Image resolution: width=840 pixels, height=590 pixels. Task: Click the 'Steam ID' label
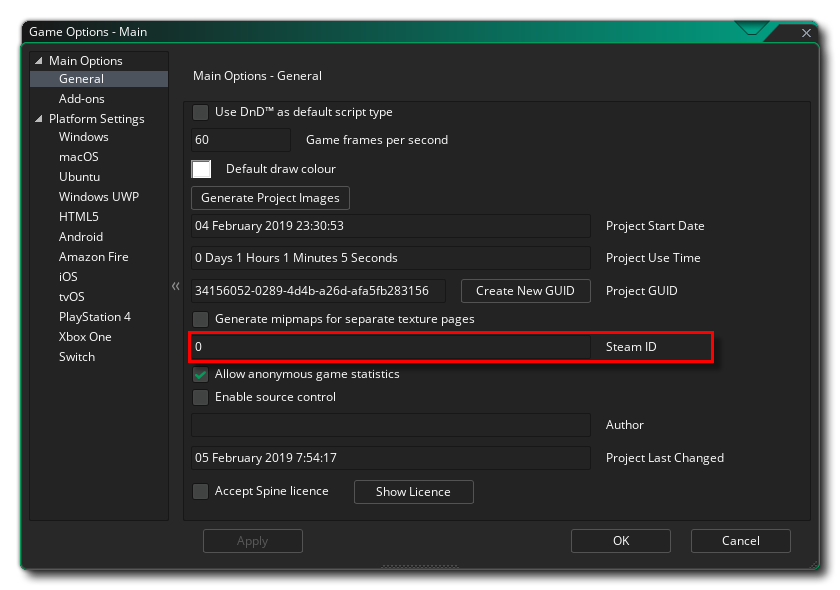tap(631, 347)
